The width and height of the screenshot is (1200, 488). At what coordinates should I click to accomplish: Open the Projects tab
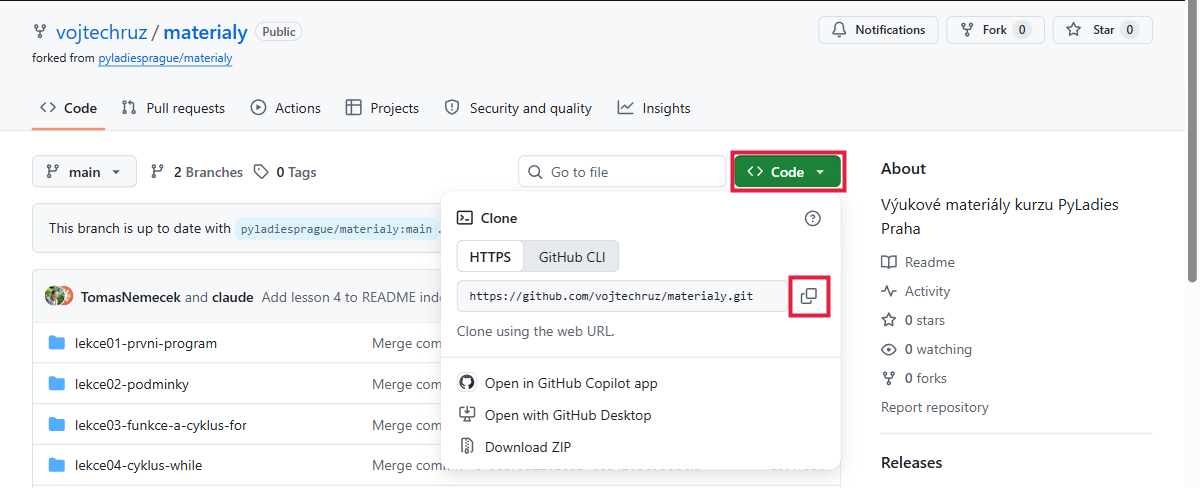382,108
